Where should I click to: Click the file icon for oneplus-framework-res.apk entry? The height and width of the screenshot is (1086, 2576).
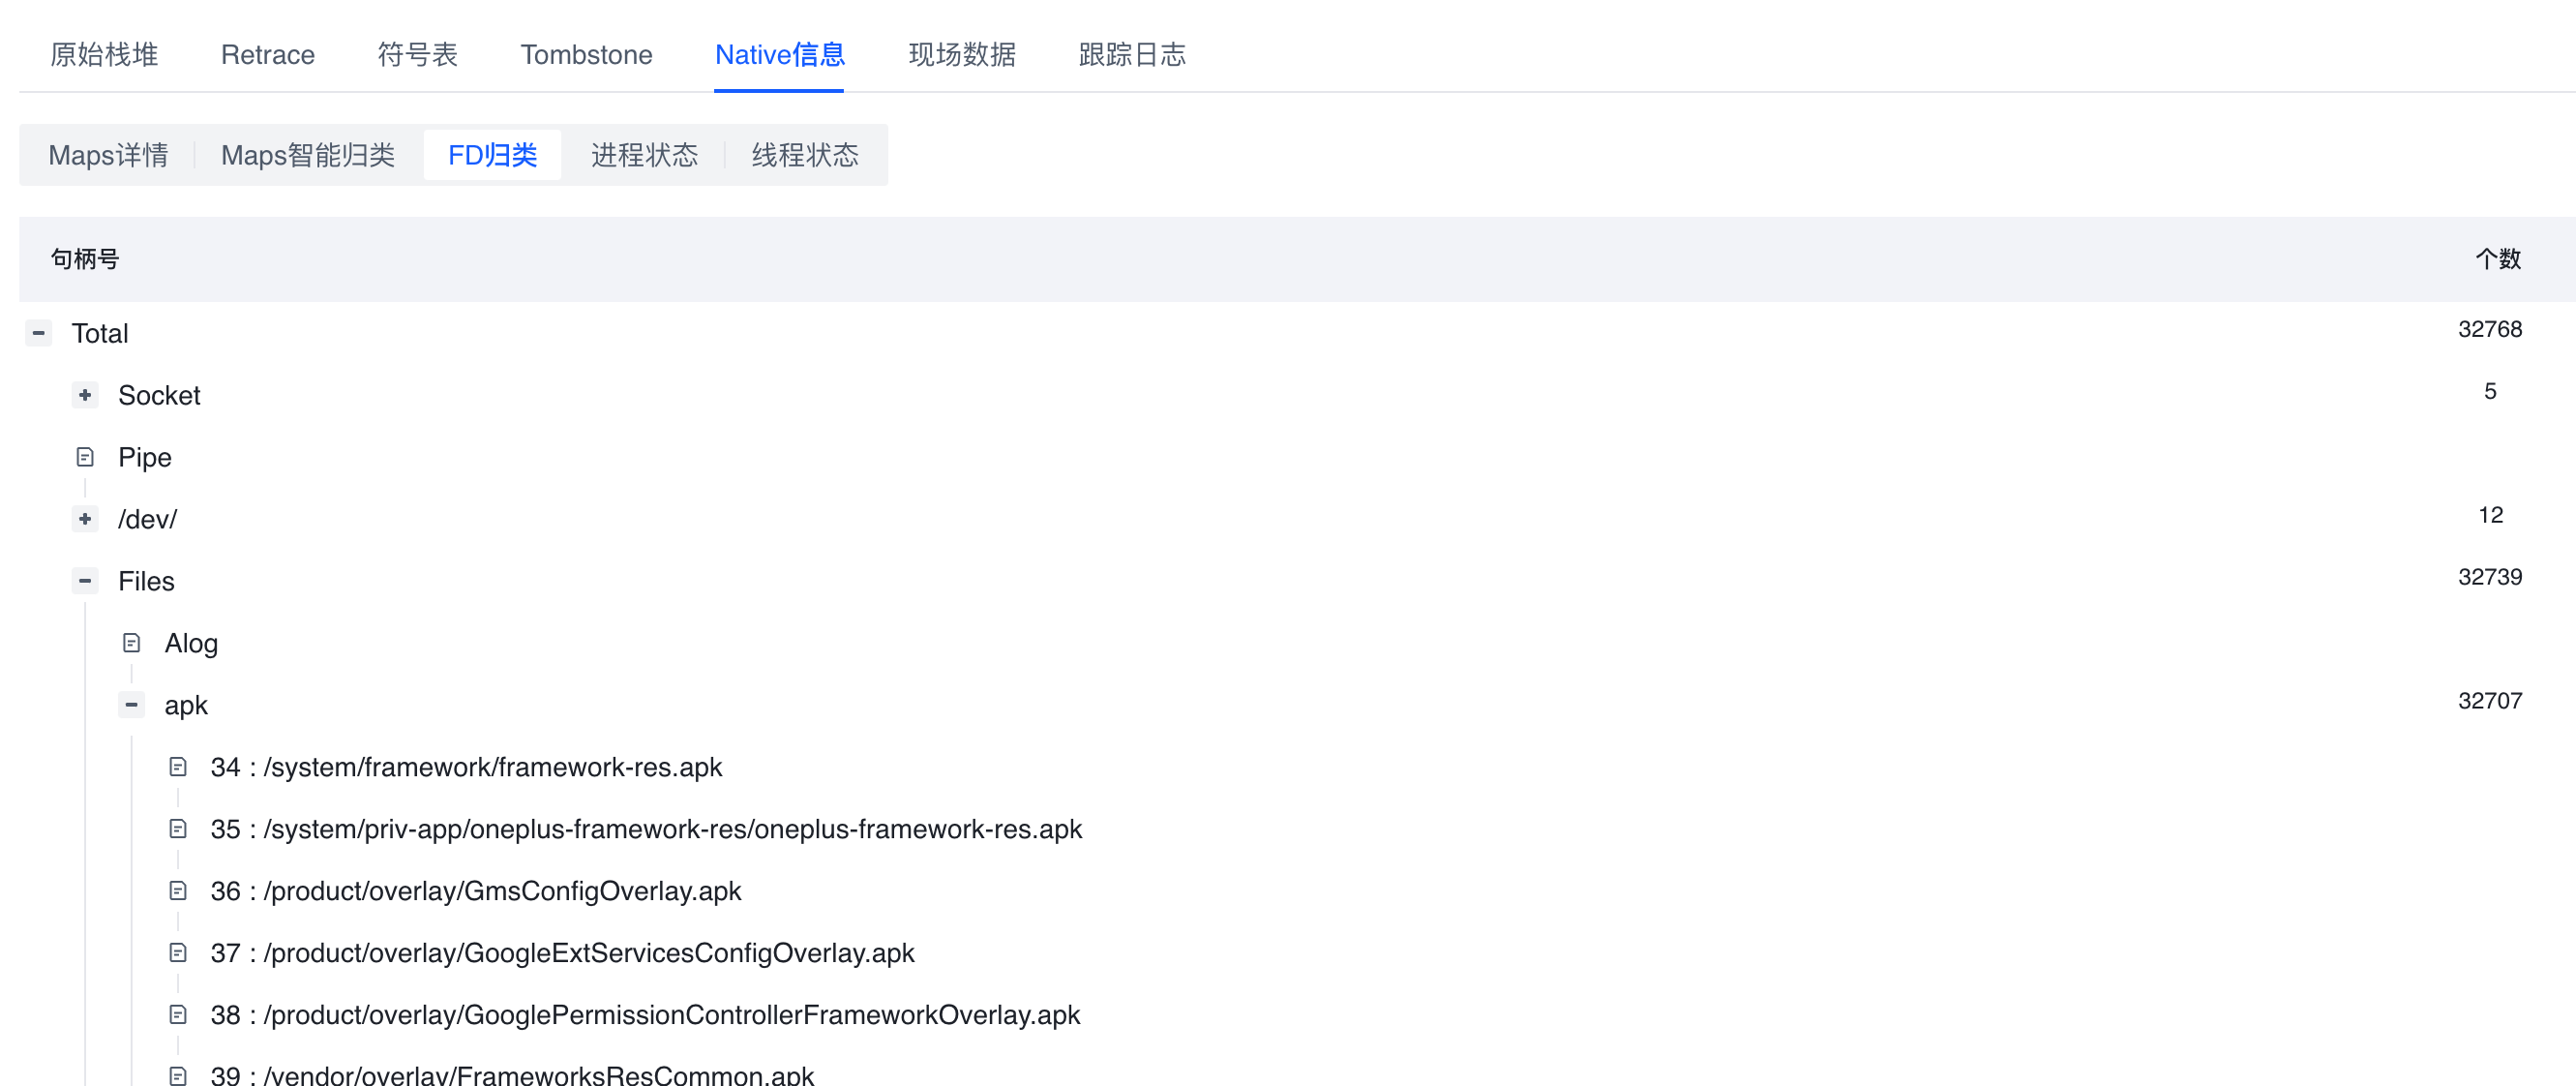click(178, 829)
